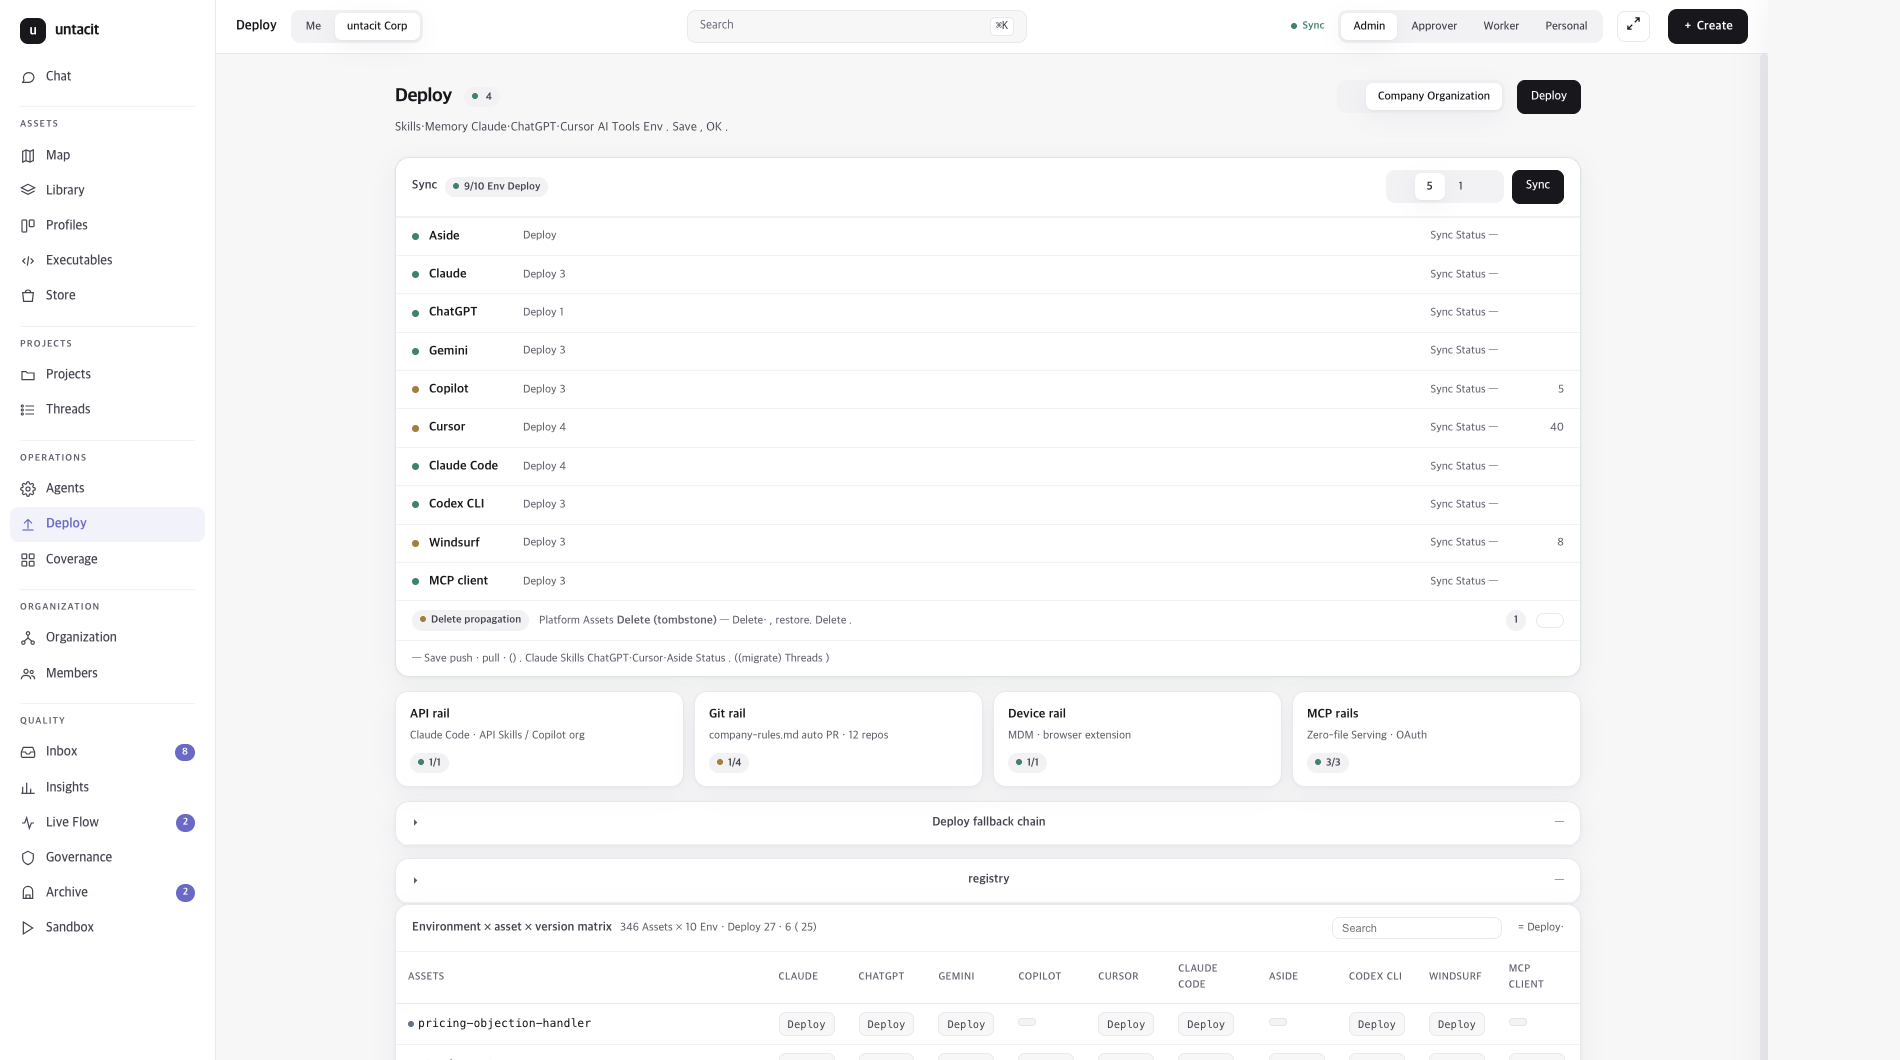Open the Inbox

(x=107, y=751)
